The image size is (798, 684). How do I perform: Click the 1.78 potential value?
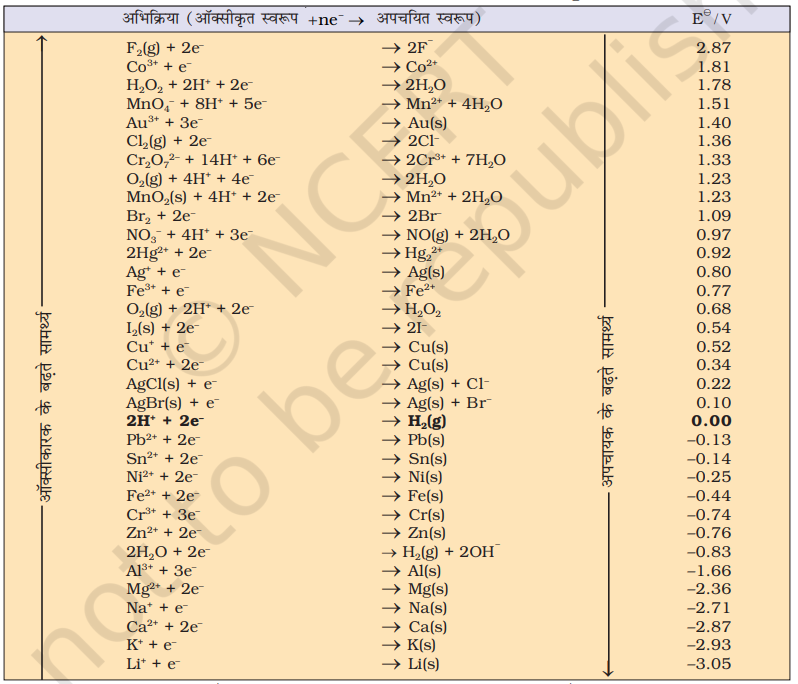[x=714, y=85]
